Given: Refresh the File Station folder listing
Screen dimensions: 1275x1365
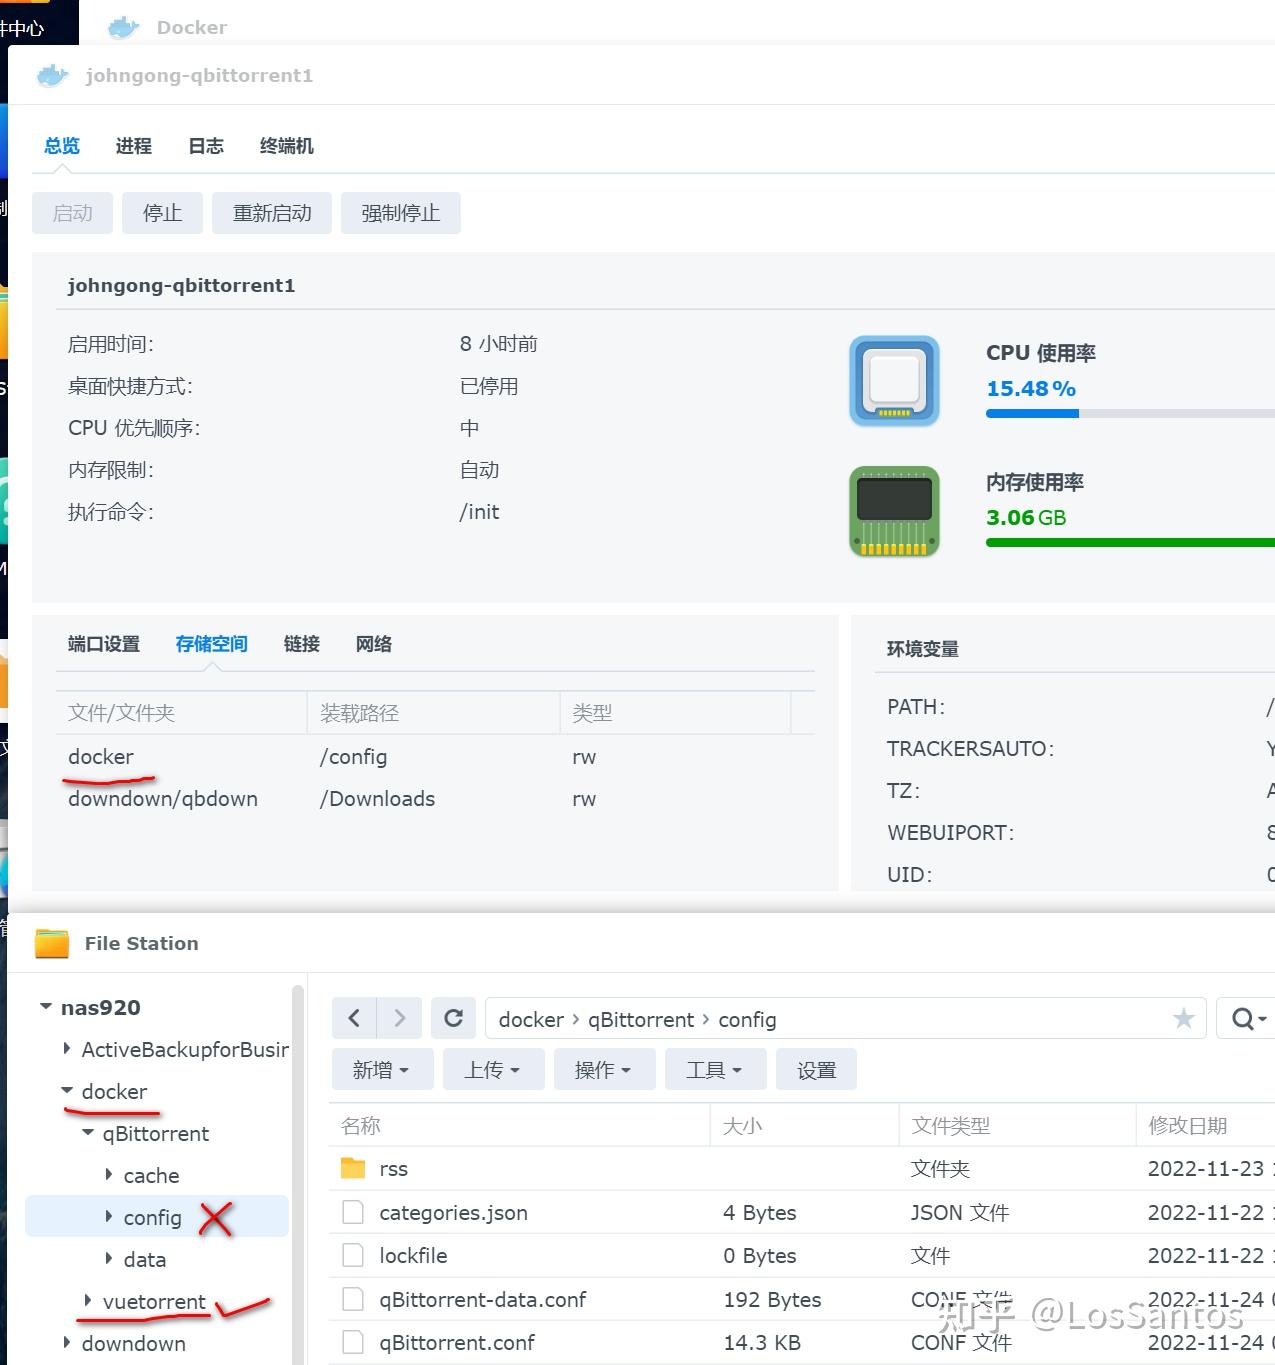Looking at the screenshot, I should click(453, 1018).
